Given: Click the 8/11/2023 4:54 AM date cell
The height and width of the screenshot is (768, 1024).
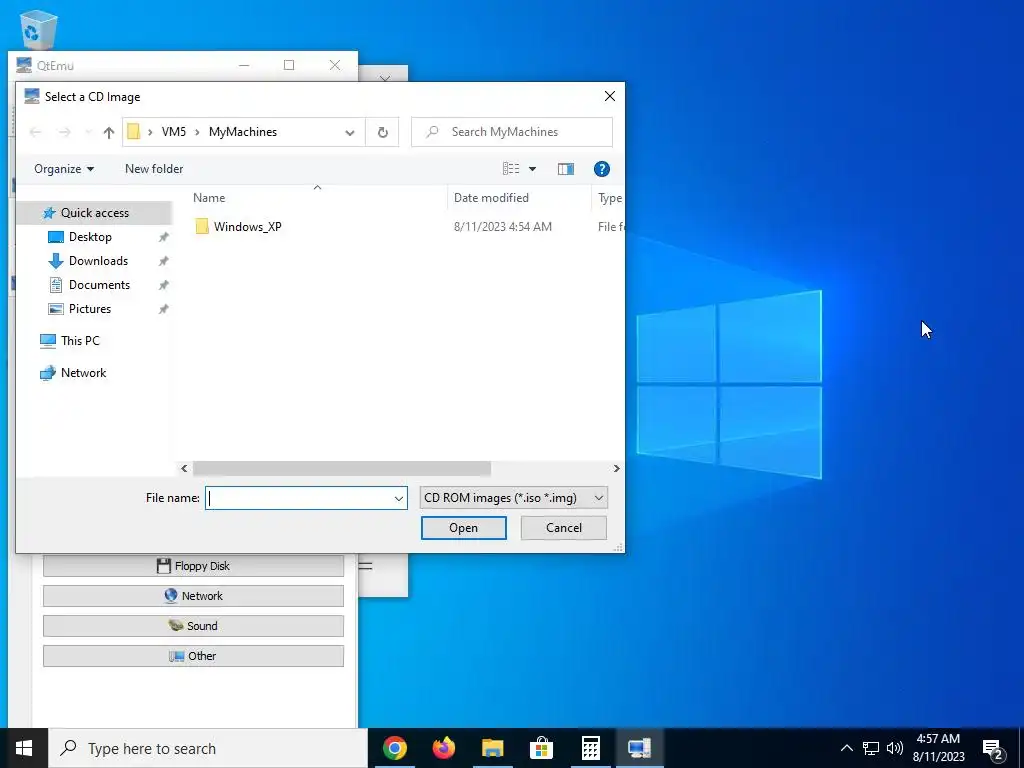Looking at the screenshot, I should click(503, 227).
